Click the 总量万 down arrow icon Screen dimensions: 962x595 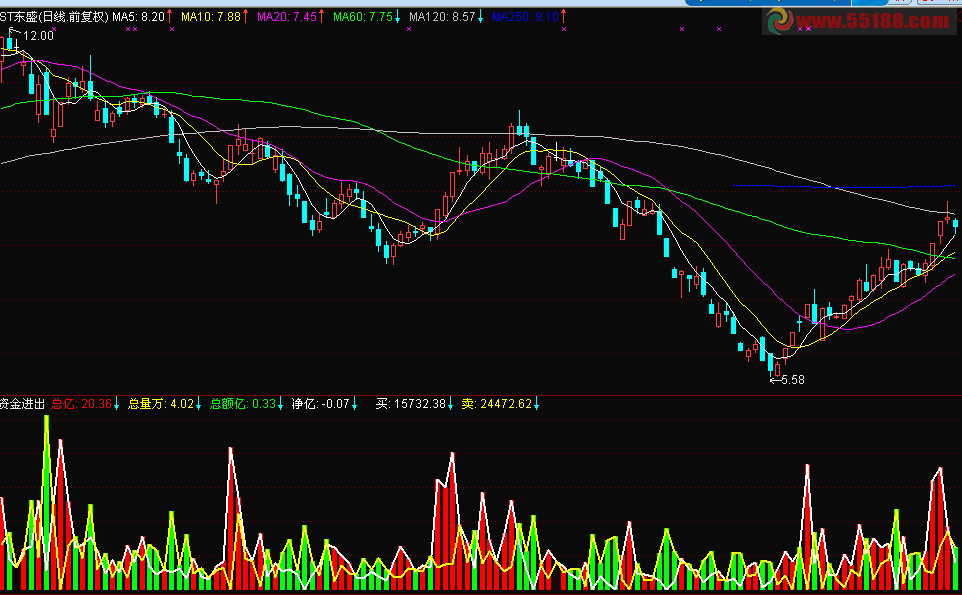[x=199, y=404]
